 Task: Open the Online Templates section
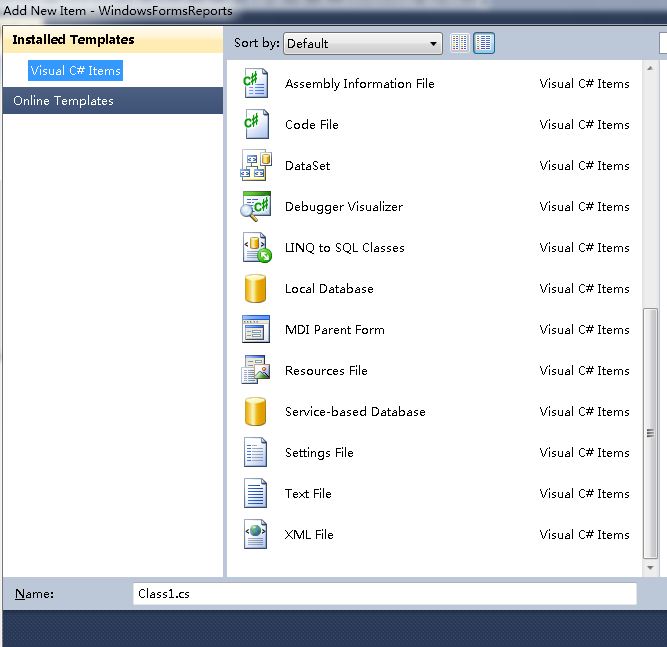(x=113, y=101)
